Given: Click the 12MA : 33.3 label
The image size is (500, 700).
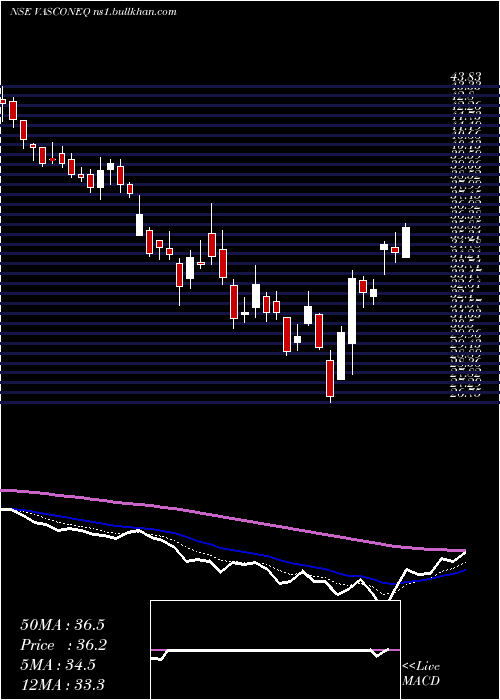Looking at the screenshot, I should [62, 685].
